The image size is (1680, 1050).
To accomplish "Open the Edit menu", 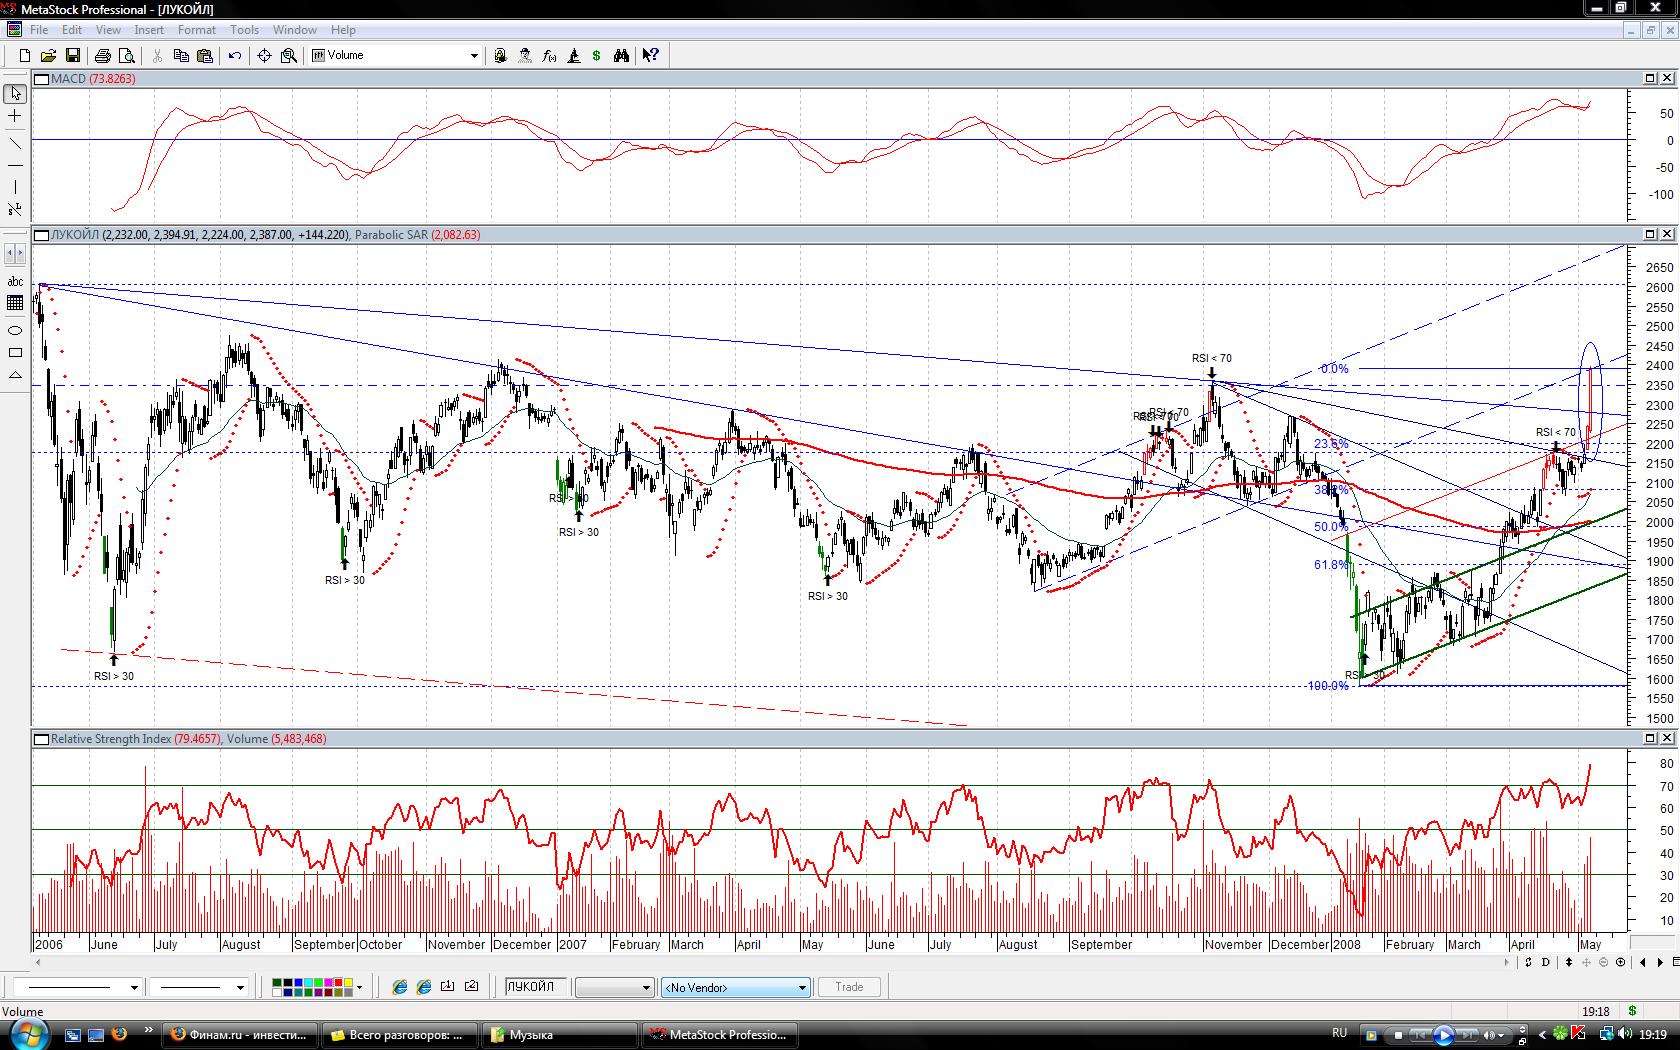I will coord(72,30).
